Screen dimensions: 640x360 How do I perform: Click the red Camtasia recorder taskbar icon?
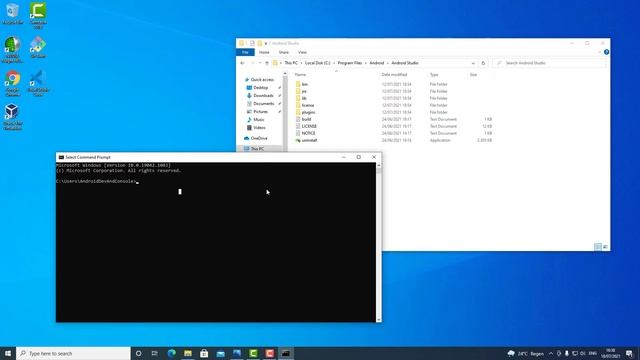pos(269,353)
